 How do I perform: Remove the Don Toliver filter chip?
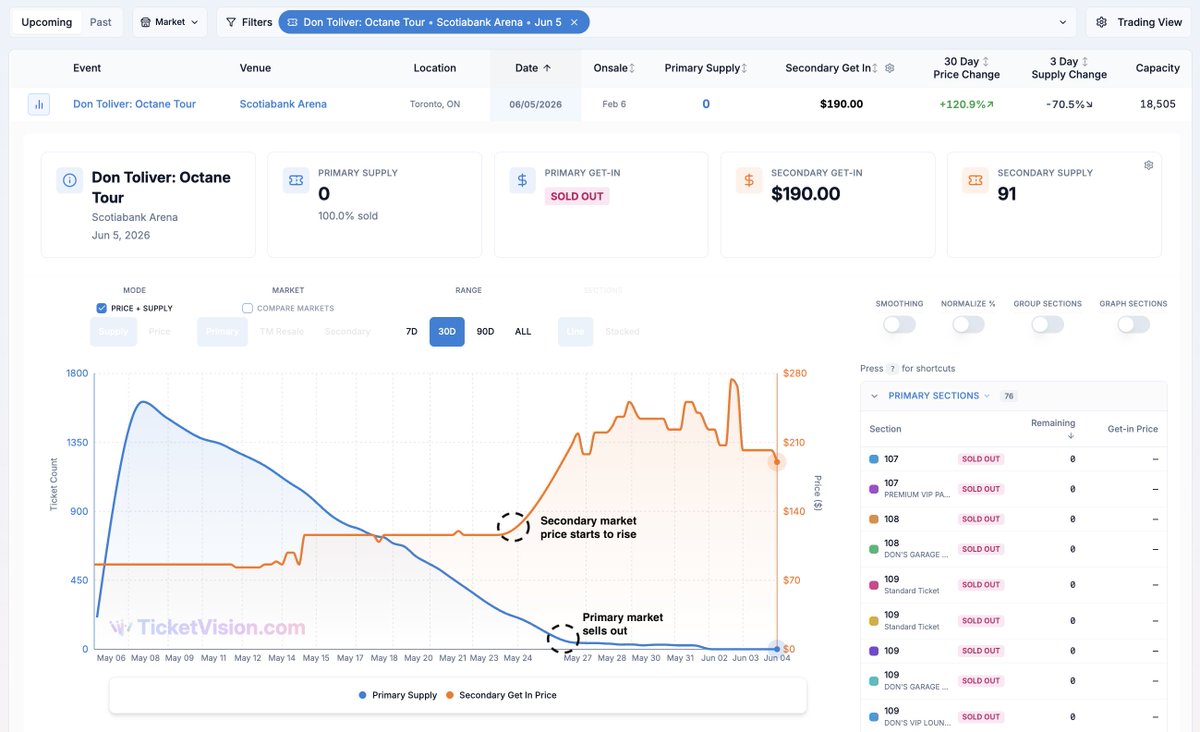tap(574, 22)
